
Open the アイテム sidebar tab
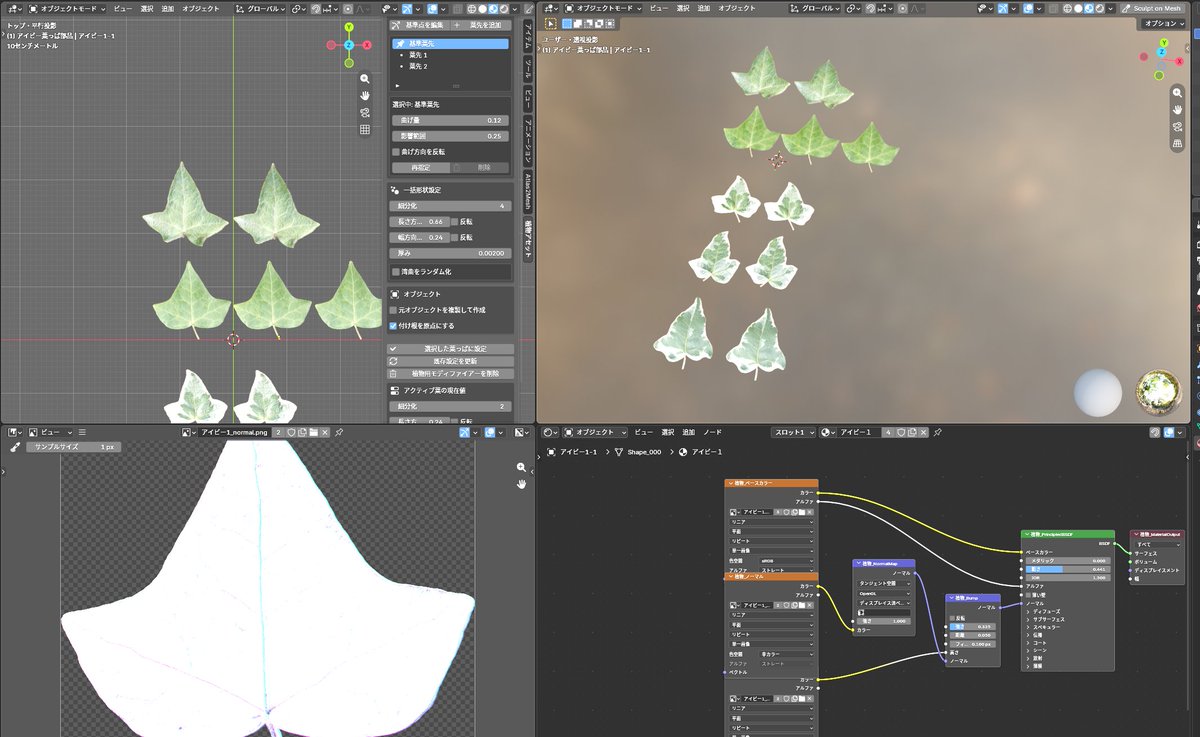(528, 38)
